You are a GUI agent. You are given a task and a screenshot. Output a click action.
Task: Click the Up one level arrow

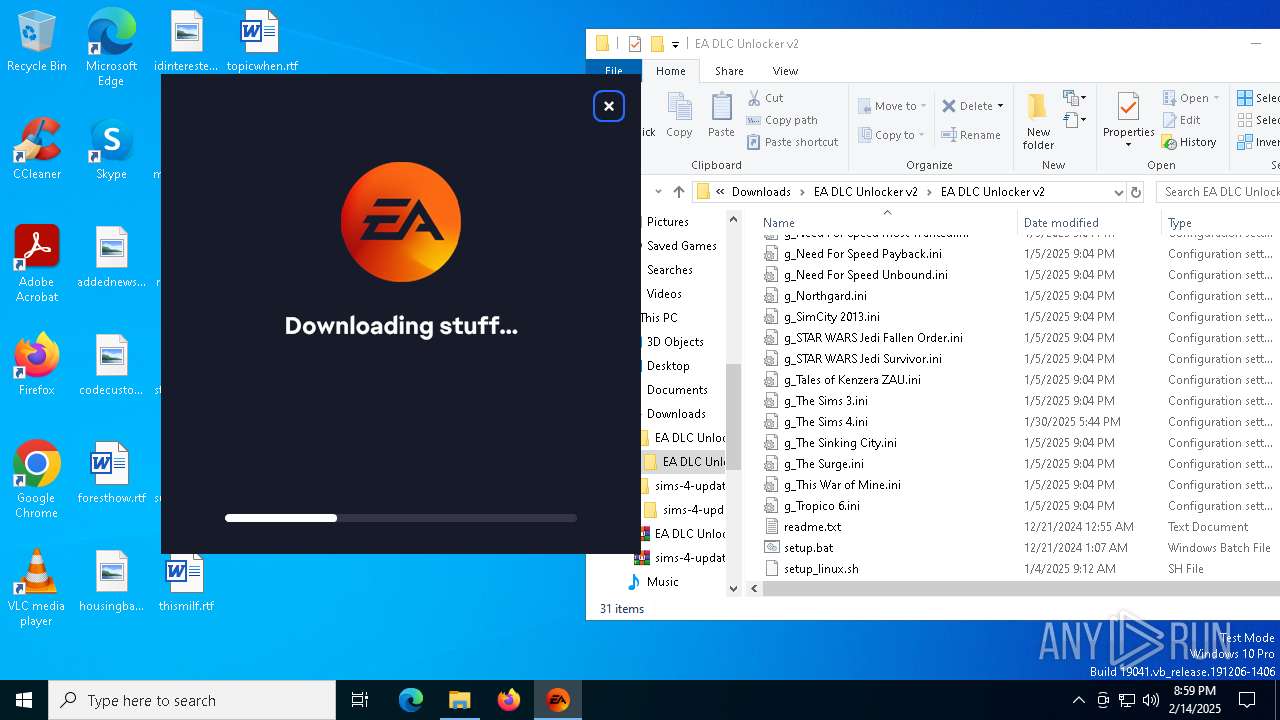(x=679, y=192)
